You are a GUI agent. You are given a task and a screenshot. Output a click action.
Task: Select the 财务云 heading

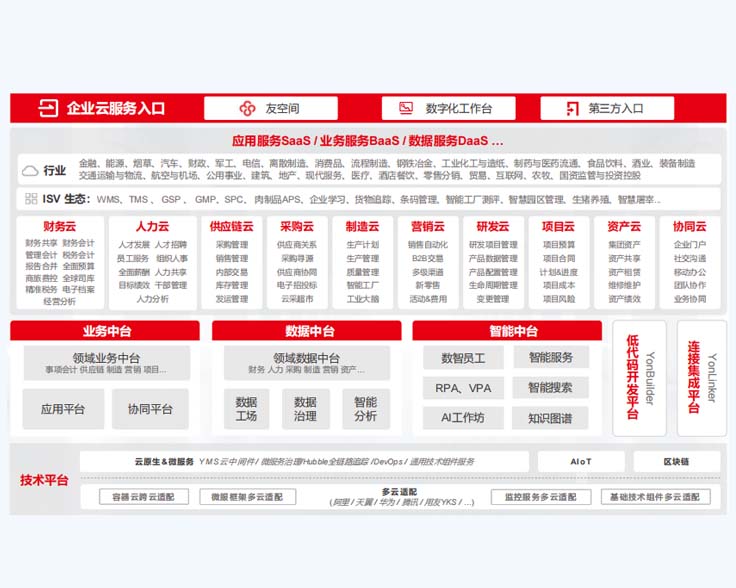click(60, 226)
